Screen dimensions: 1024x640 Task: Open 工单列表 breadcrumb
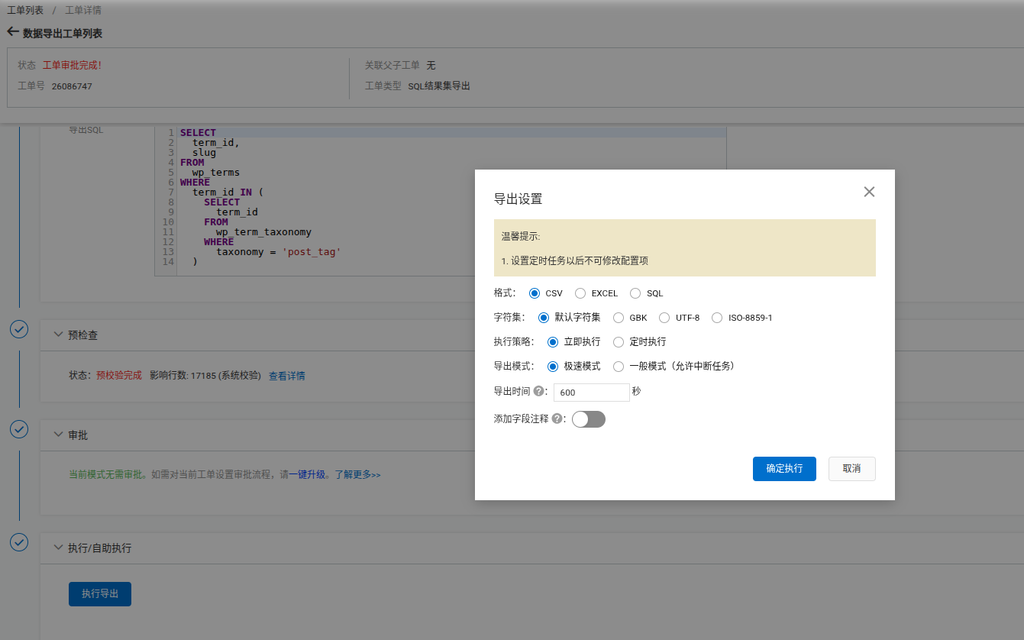click(25, 10)
